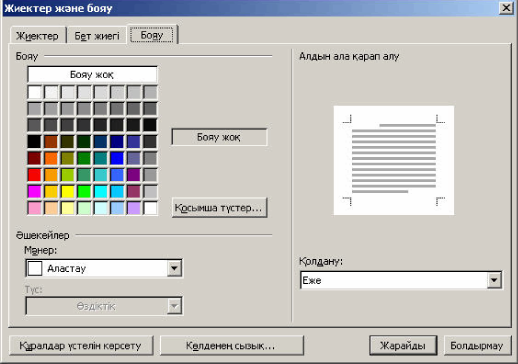Click the disabled Түс color dropdown
The width and height of the screenshot is (518, 364).
point(104,306)
